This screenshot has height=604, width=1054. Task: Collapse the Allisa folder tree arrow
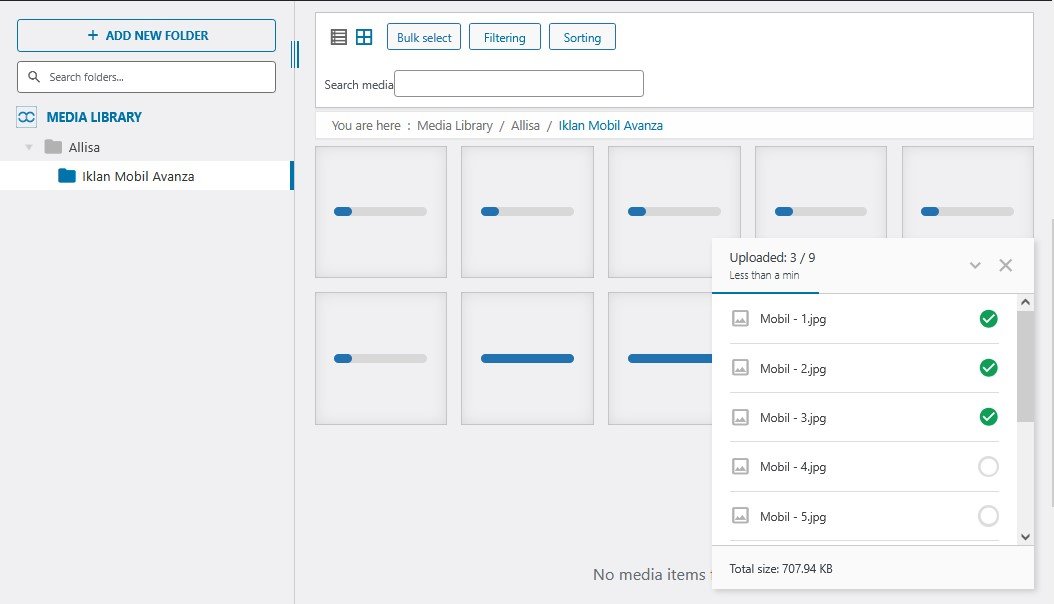click(29, 147)
